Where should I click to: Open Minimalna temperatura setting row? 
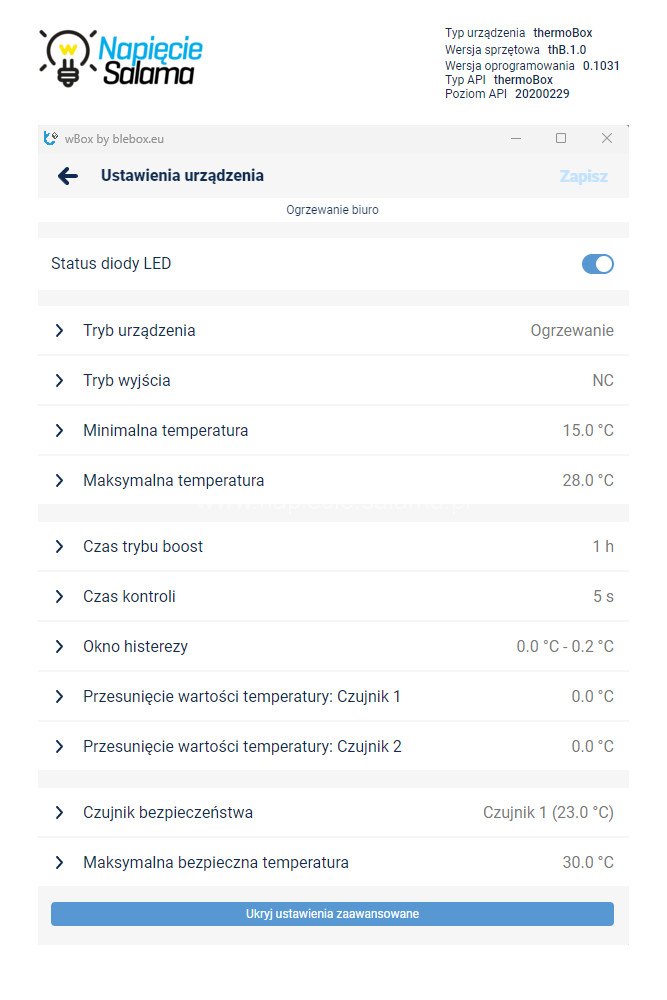tap(333, 430)
